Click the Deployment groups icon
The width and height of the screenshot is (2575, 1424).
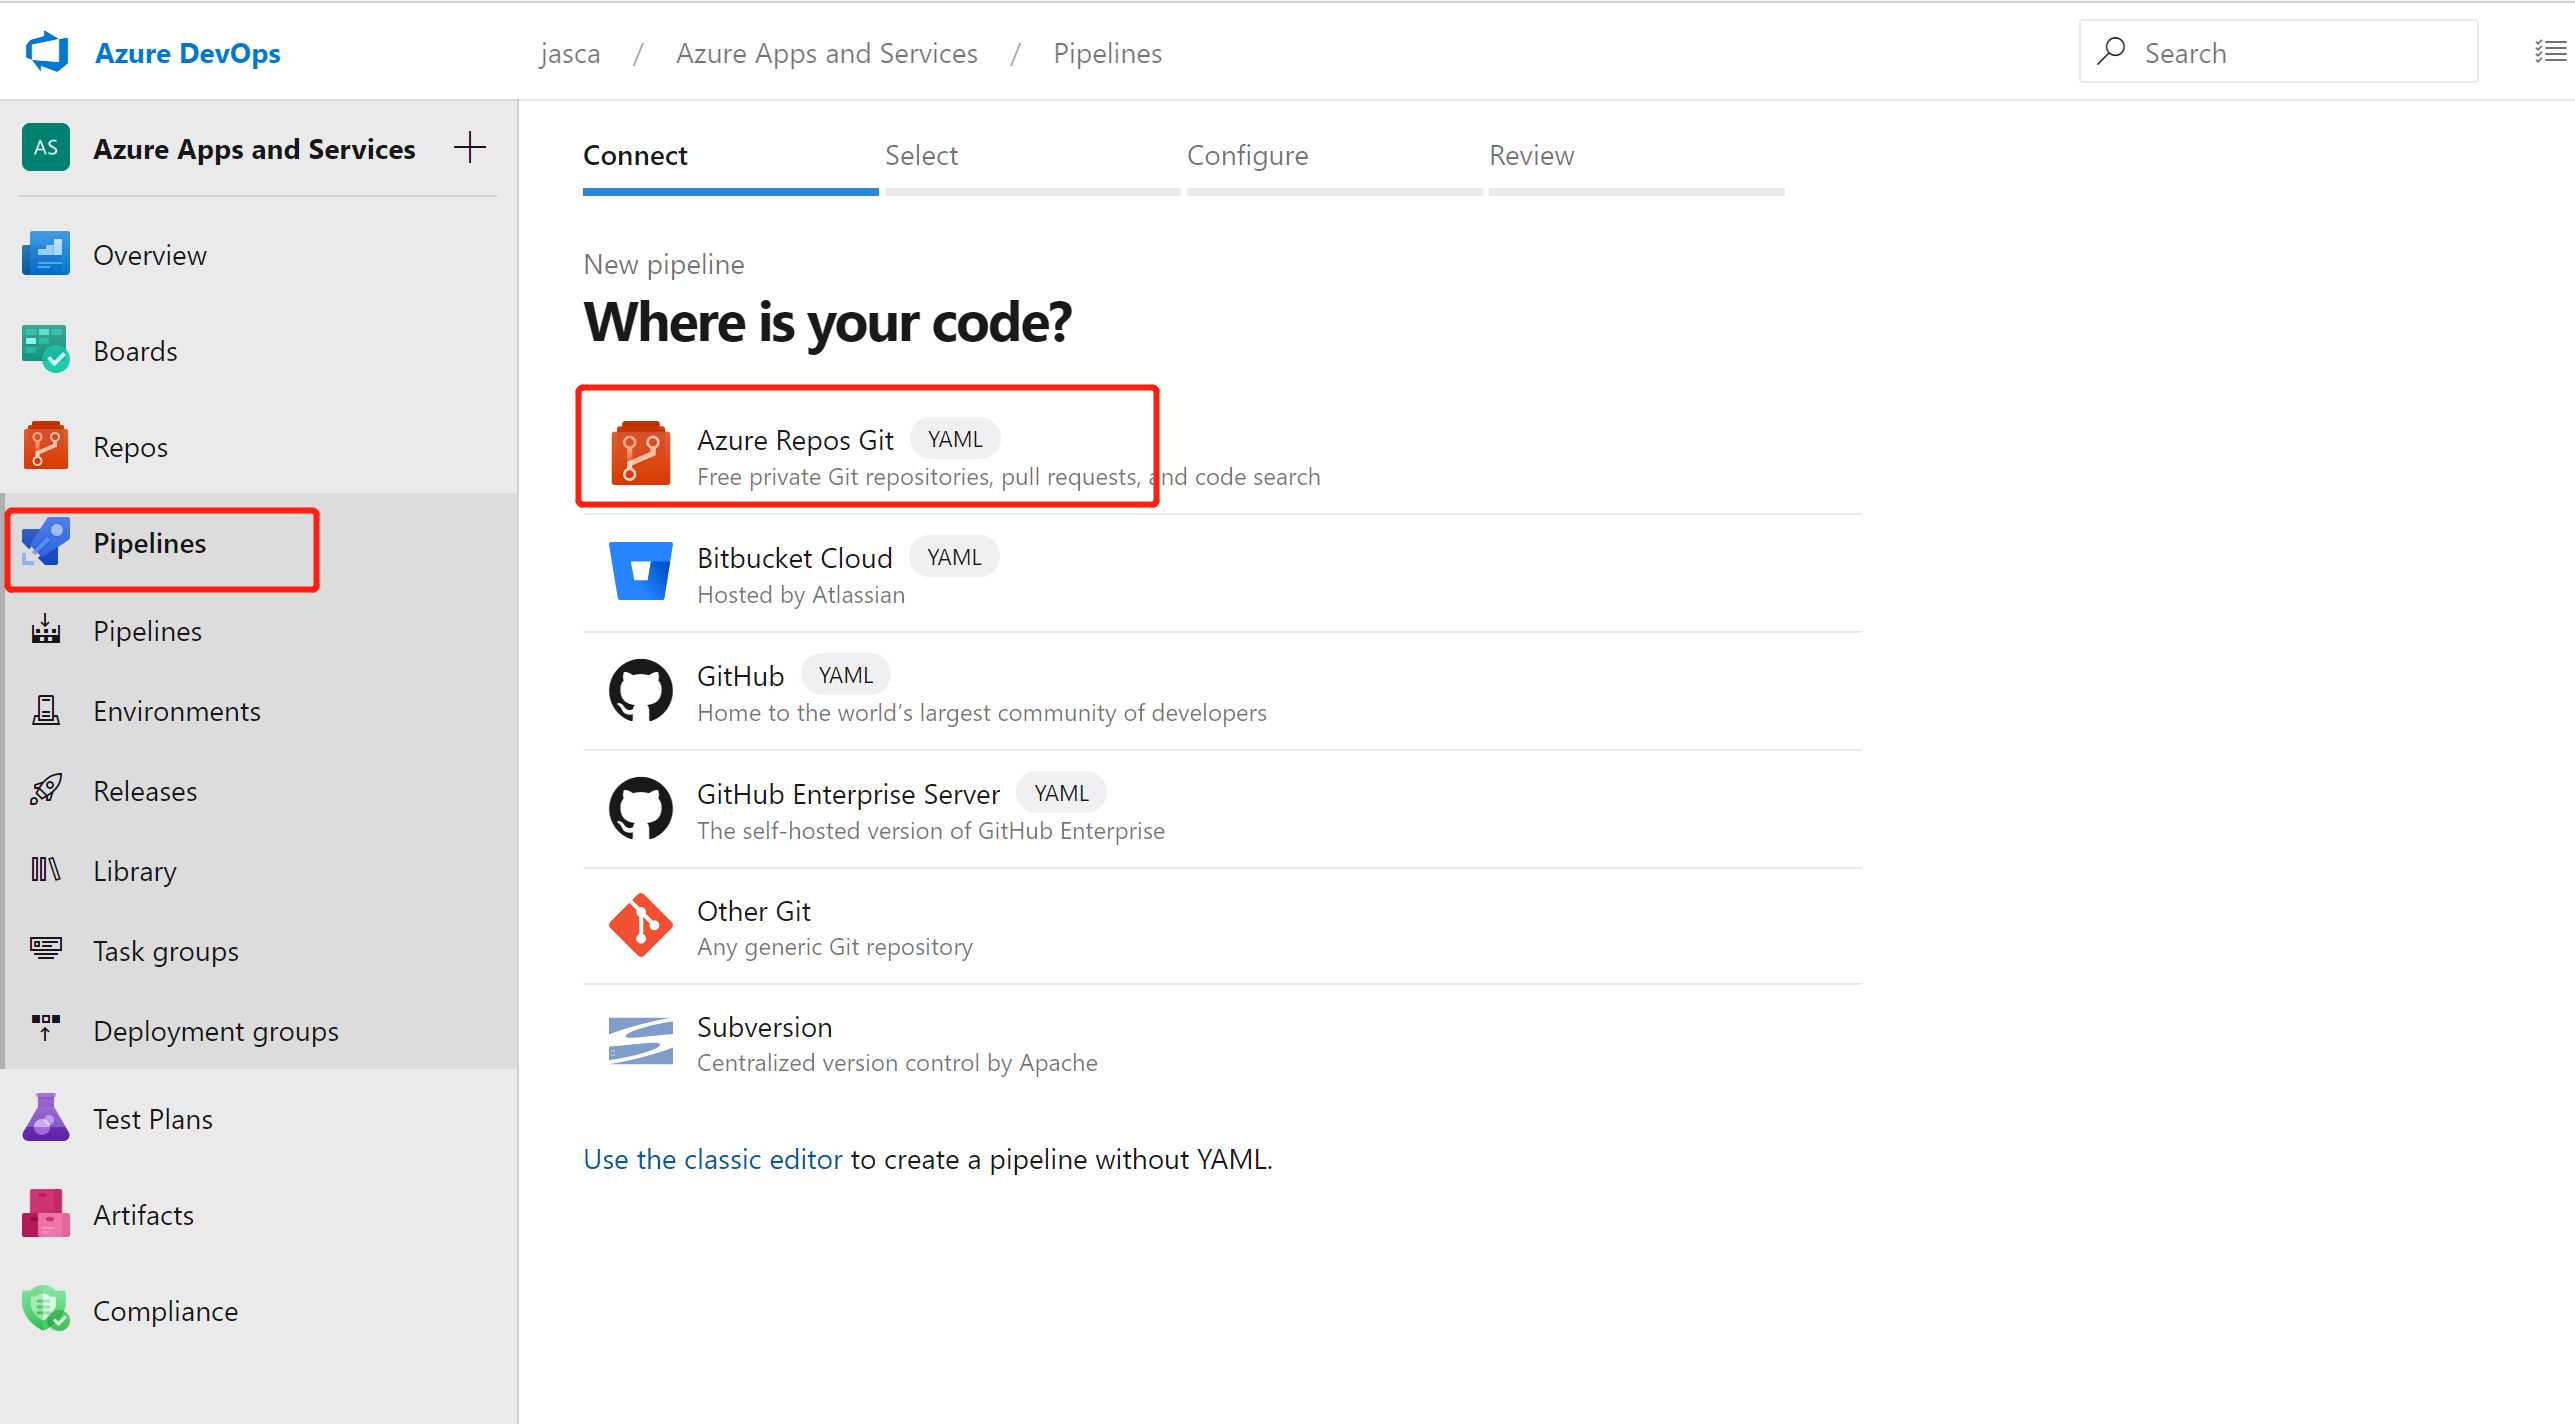click(x=46, y=1030)
